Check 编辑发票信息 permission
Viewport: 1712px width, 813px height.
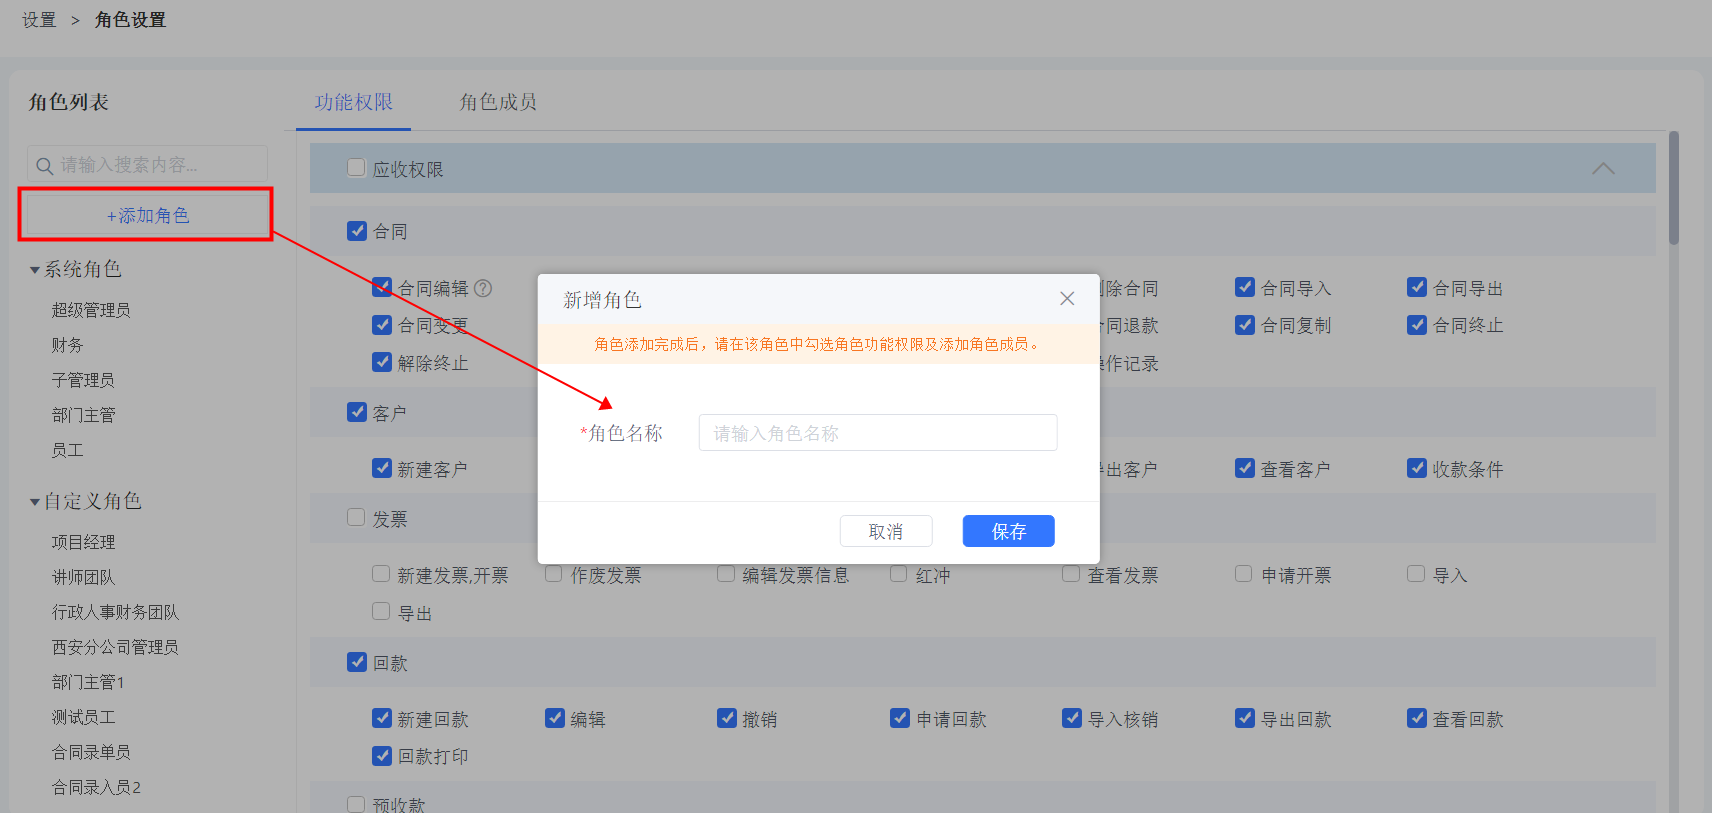pos(726,573)
